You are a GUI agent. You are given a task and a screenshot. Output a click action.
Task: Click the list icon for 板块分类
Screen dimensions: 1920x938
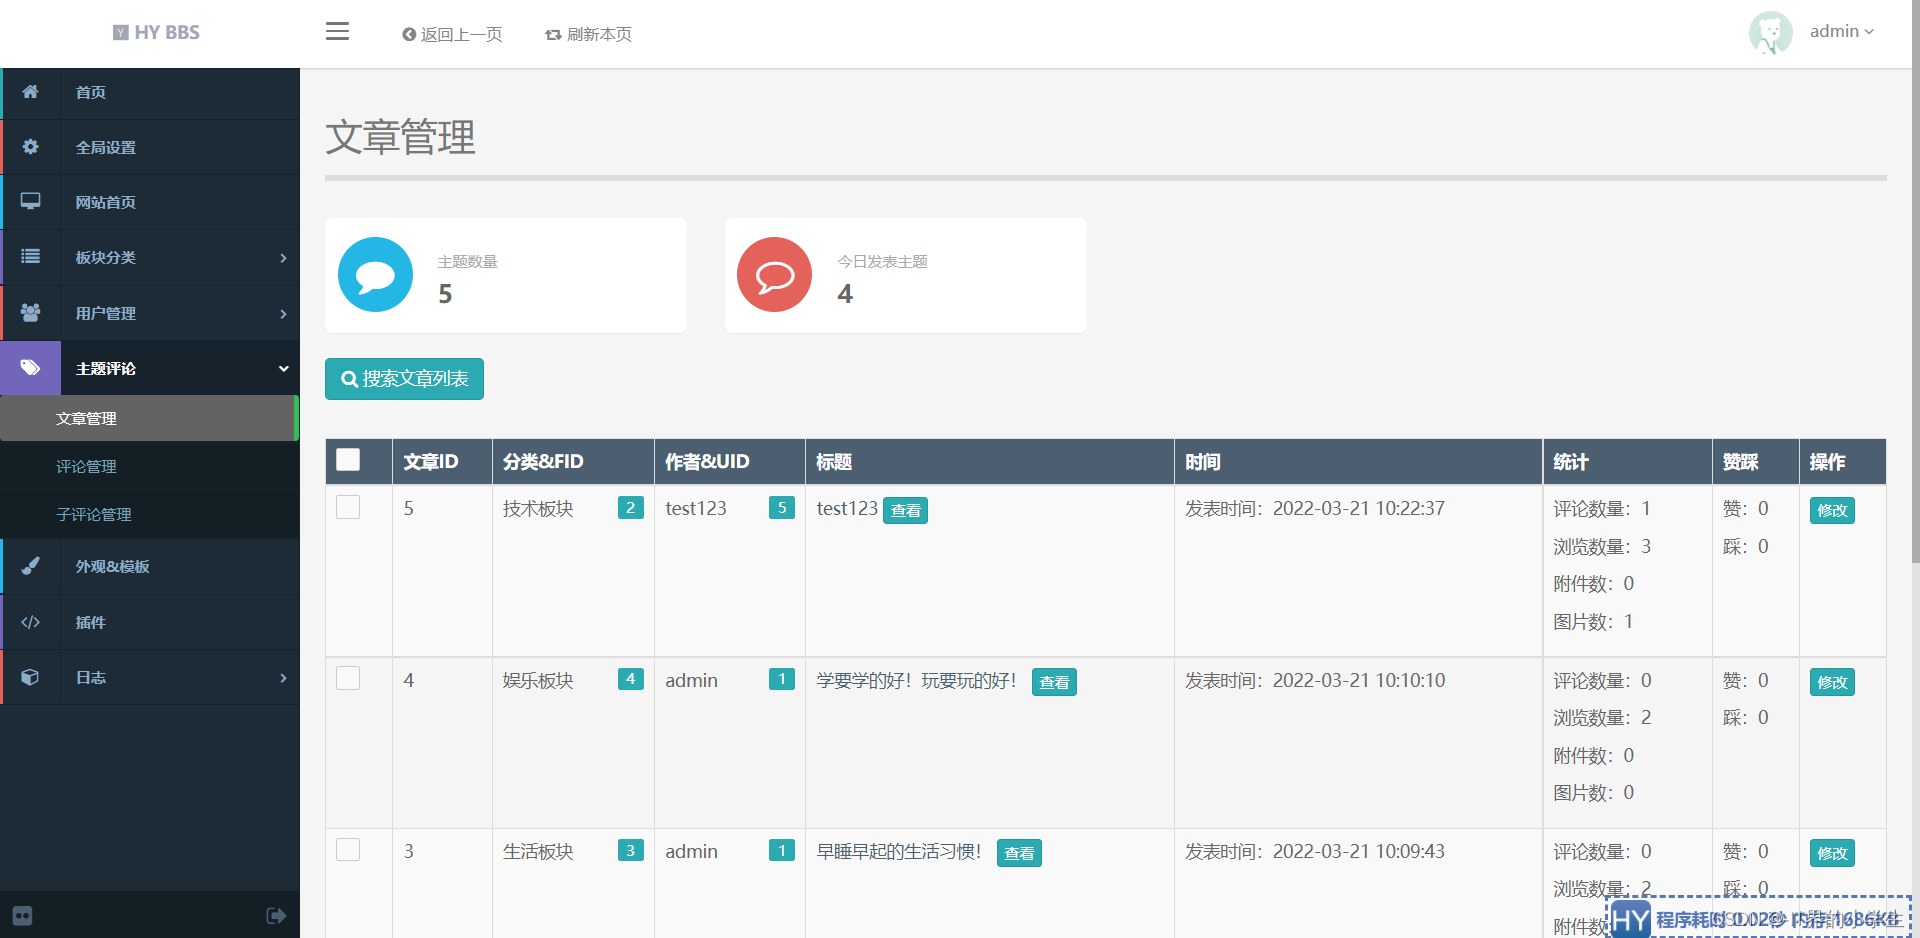coord(30,256)
